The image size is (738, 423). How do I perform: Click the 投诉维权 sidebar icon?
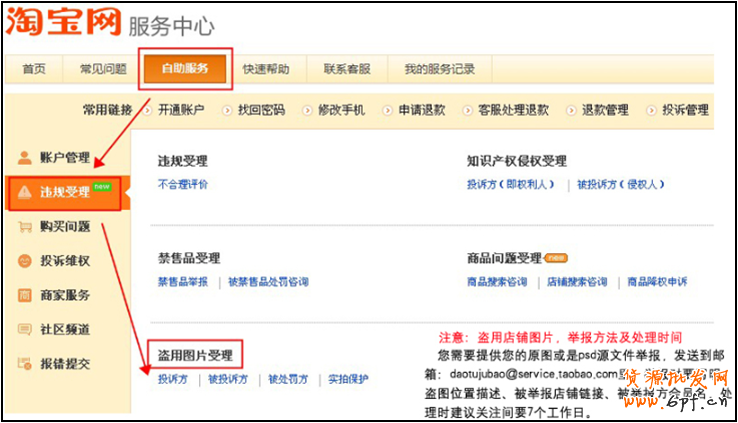(x=25, y=261)
